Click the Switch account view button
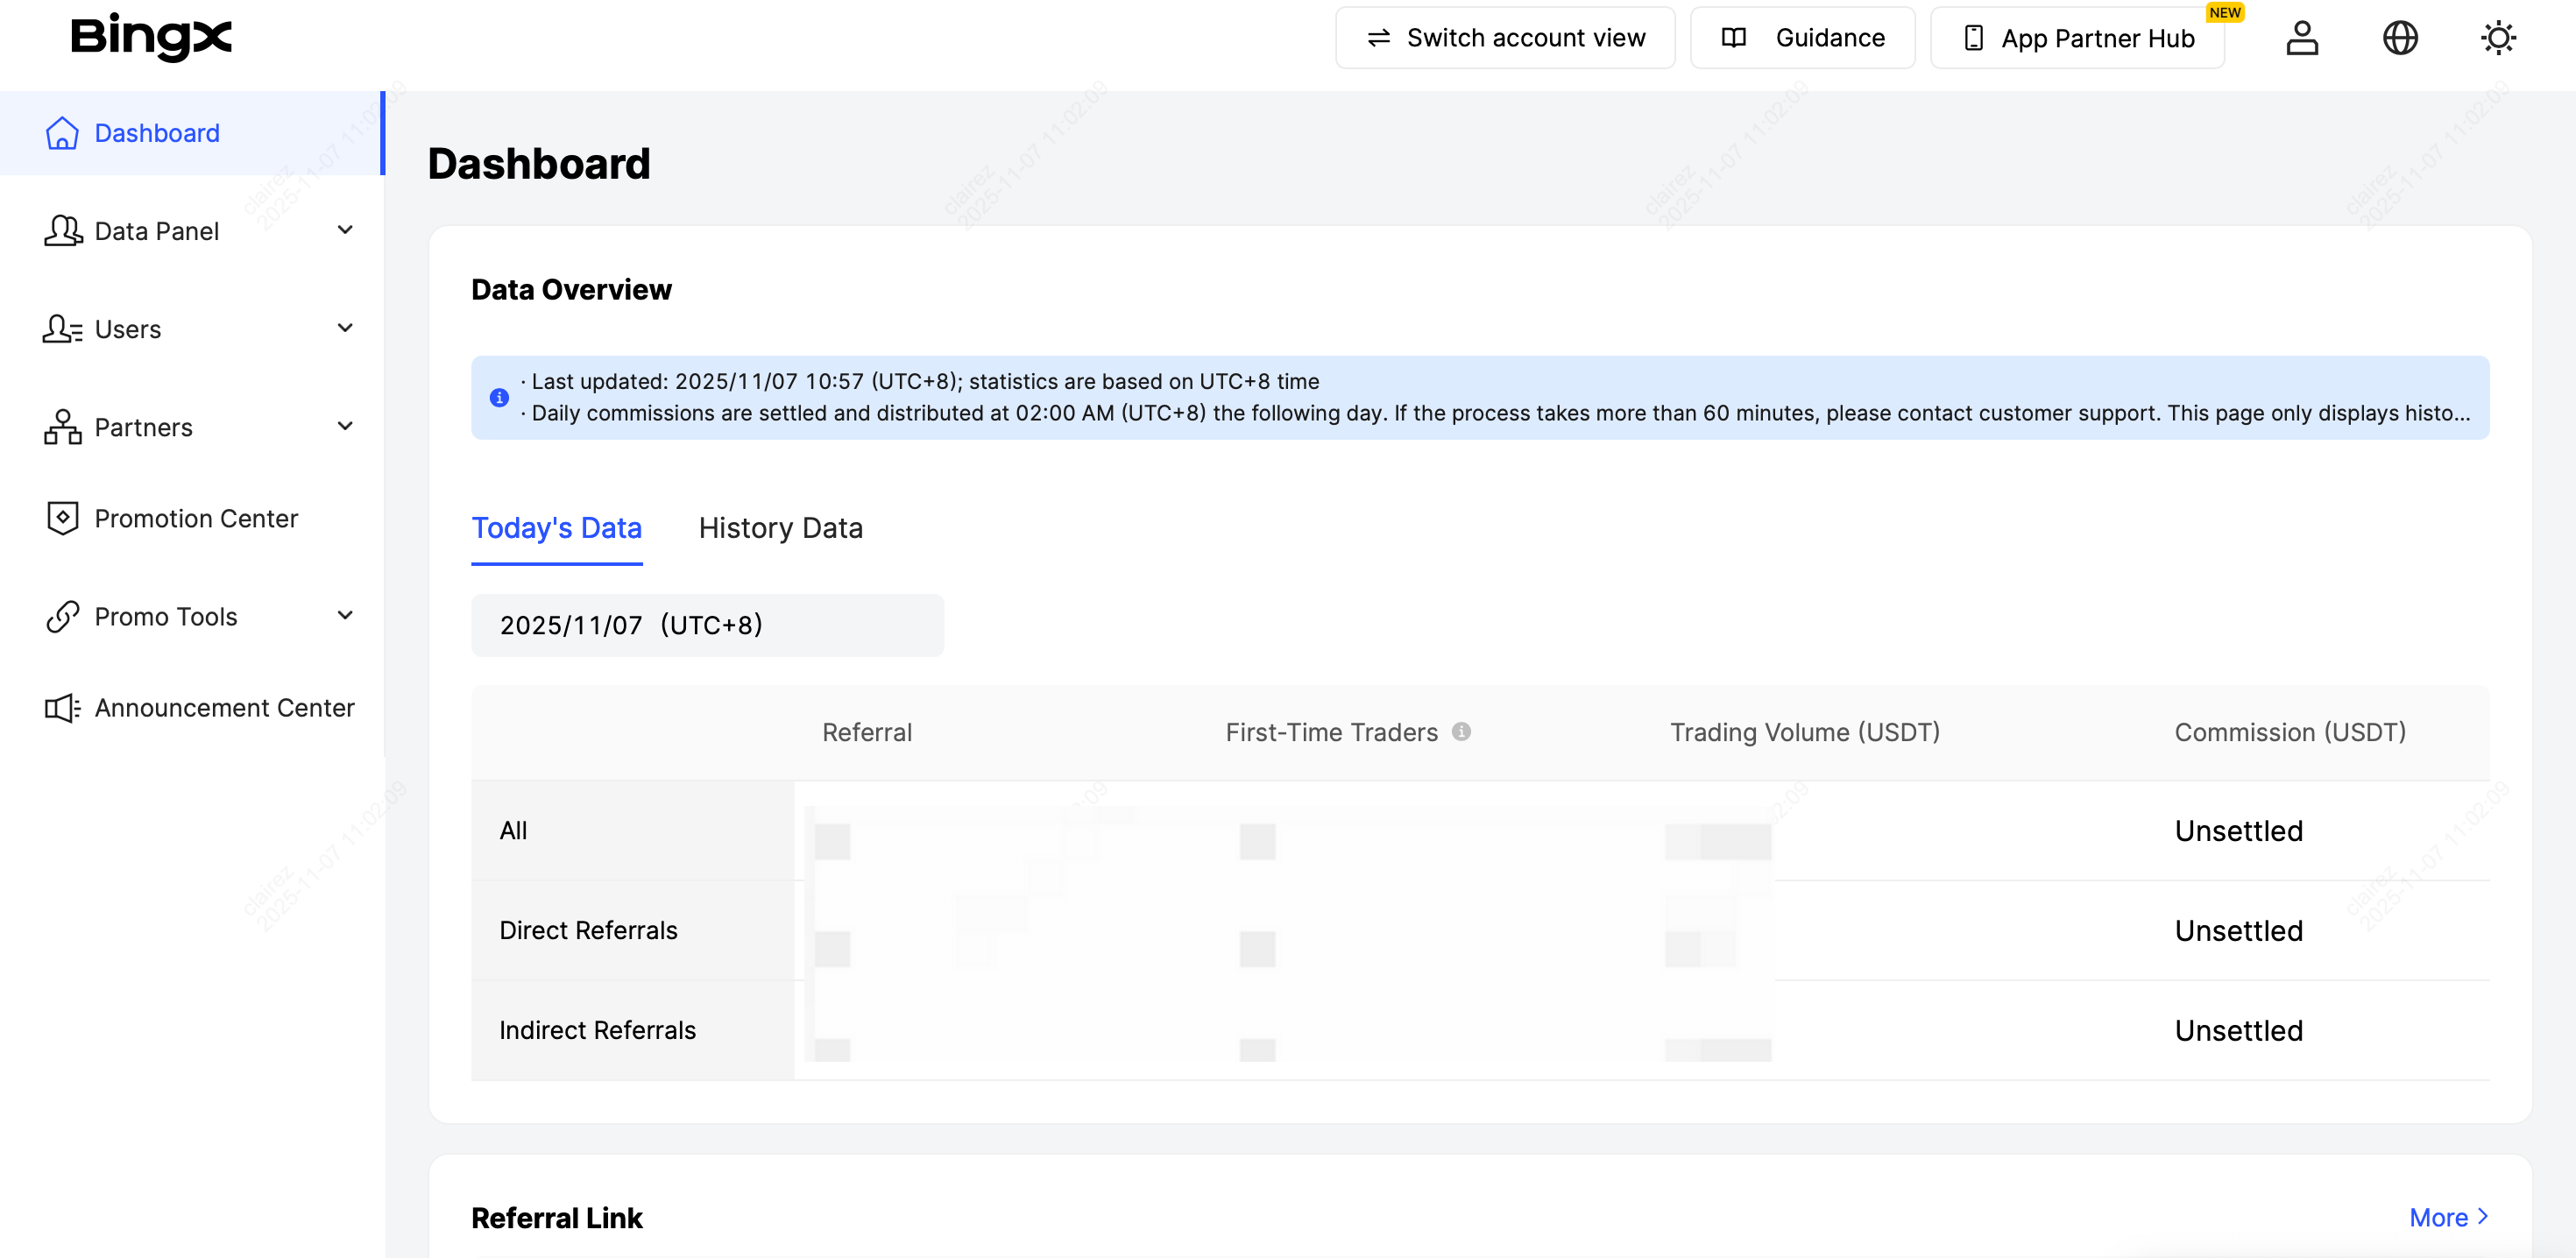The height and width of the screenshot is (1258, 2576). [x=1504, y=38]
